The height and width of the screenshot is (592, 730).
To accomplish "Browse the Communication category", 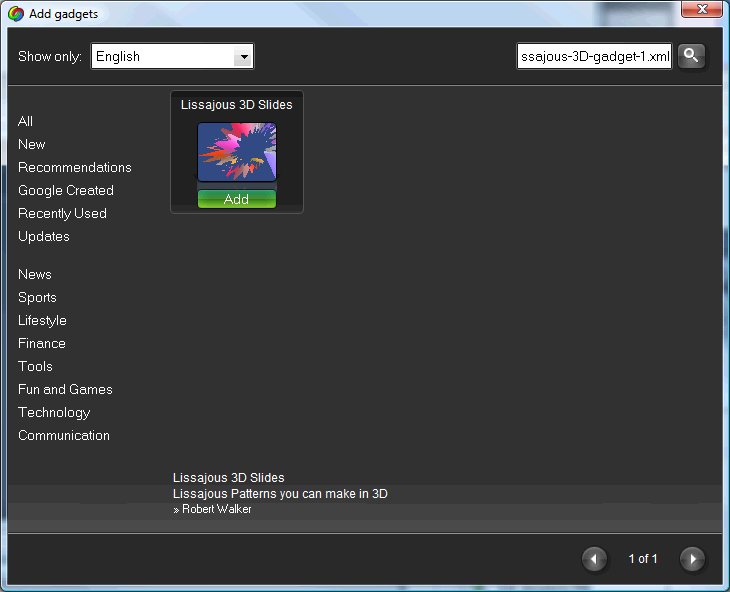I will (64, 436).
